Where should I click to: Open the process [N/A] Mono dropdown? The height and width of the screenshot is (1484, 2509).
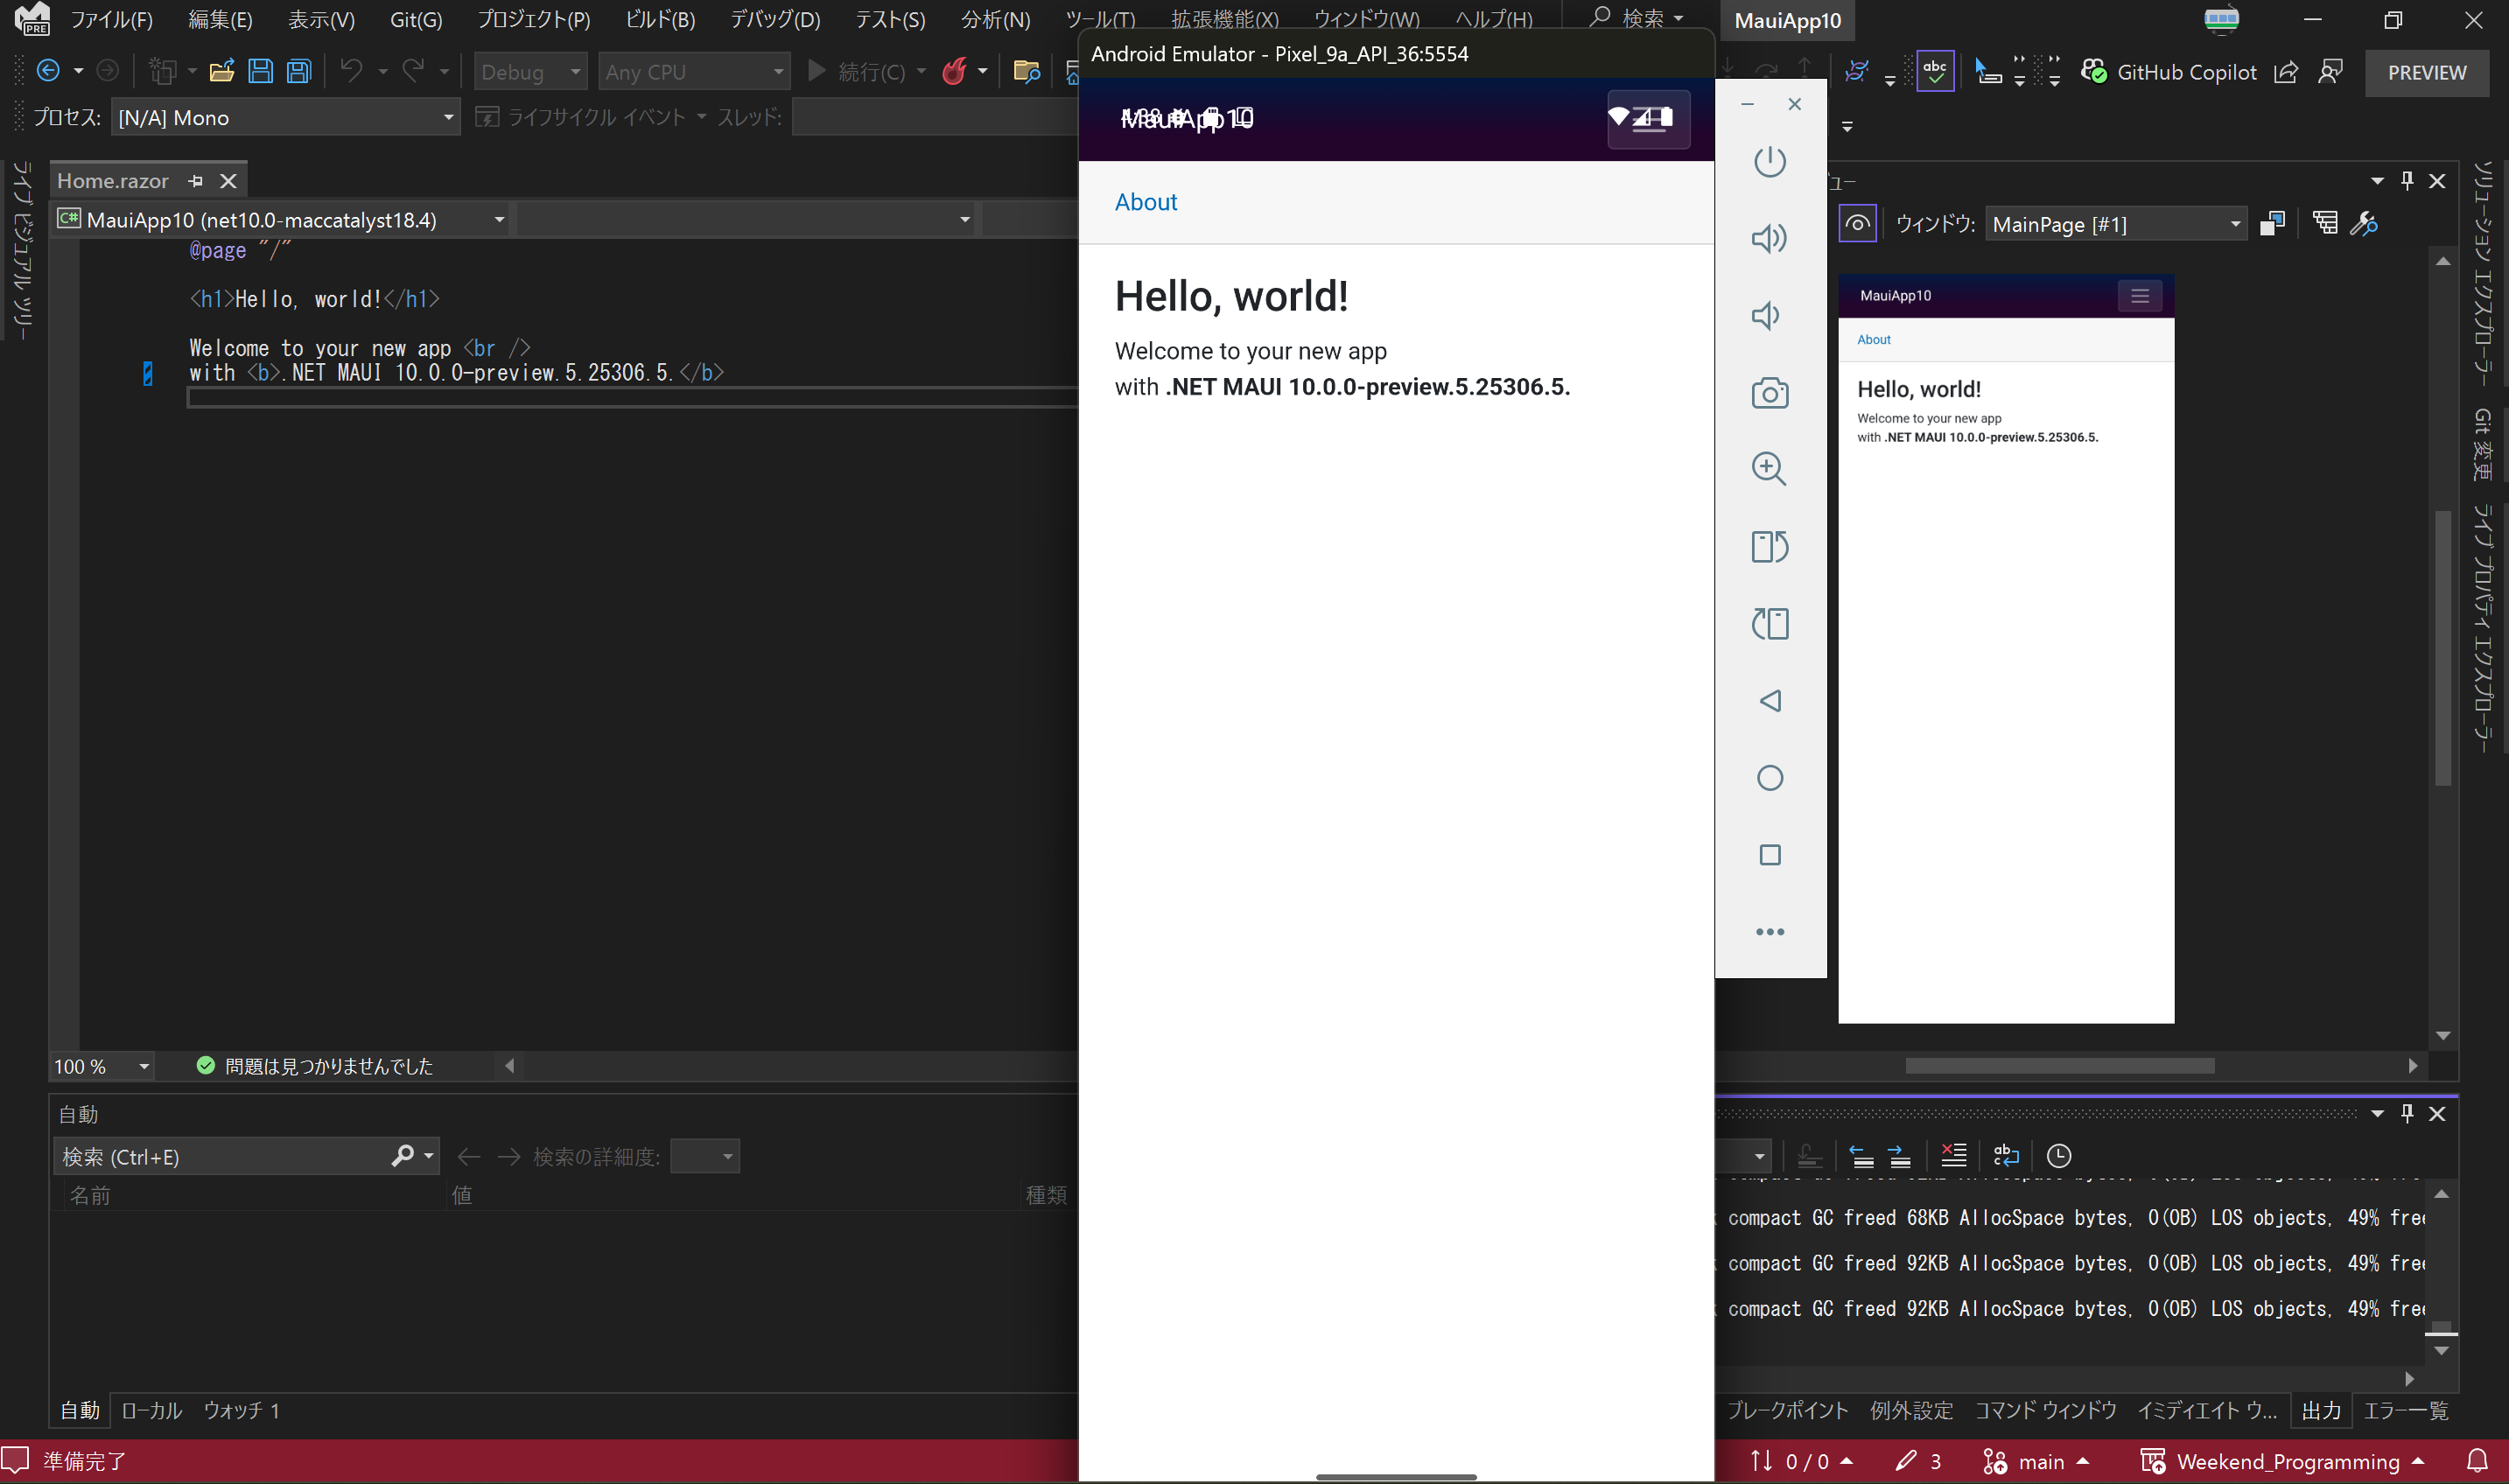285,117
